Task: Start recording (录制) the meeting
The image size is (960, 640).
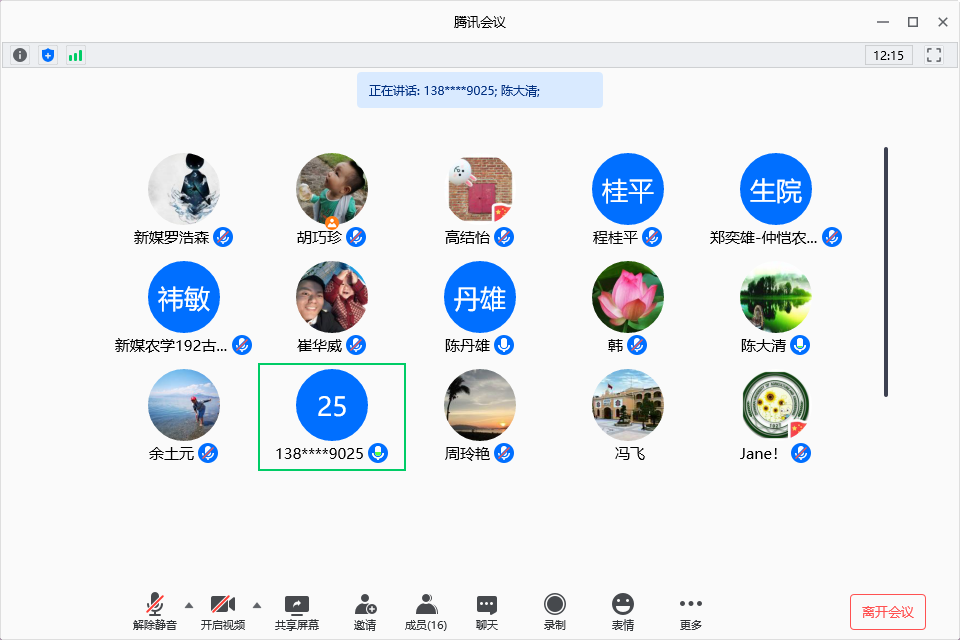Action: pyautogui.click(x=554, y=611)
